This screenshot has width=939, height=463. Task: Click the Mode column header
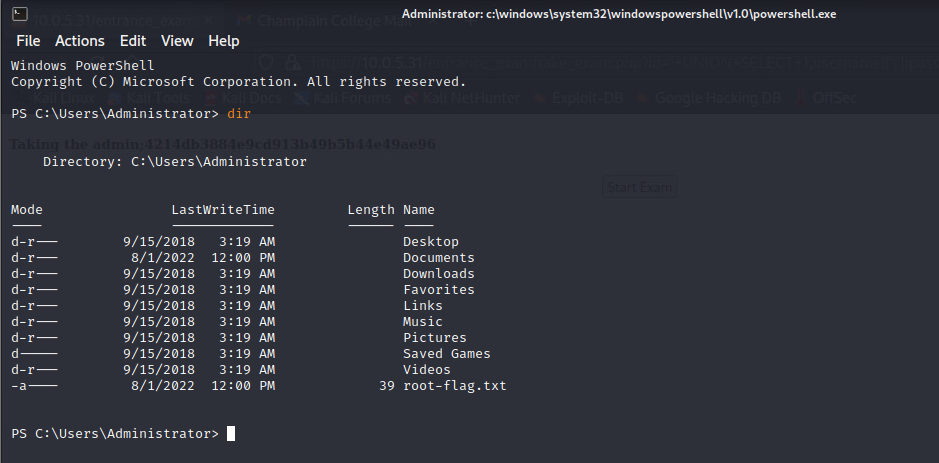(27, 210)
